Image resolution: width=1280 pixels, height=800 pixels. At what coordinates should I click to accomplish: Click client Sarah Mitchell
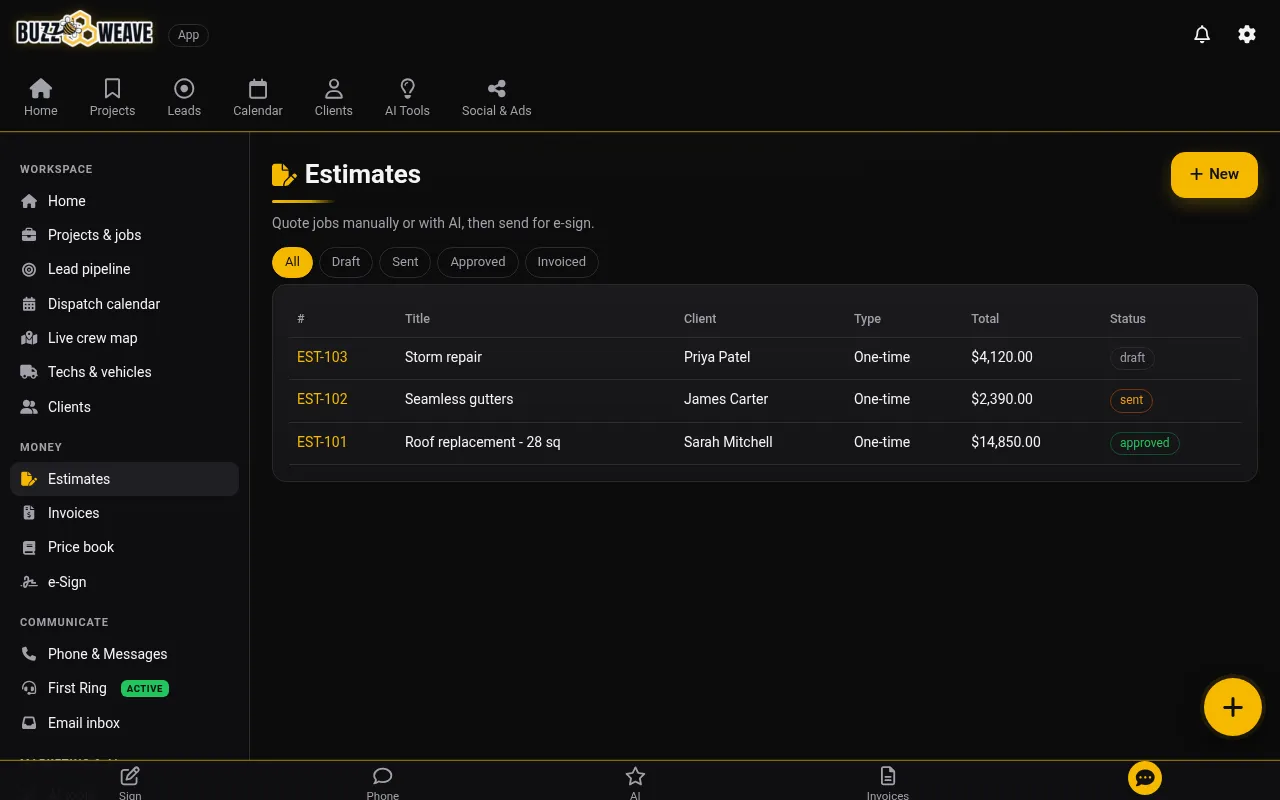[728, 442]
